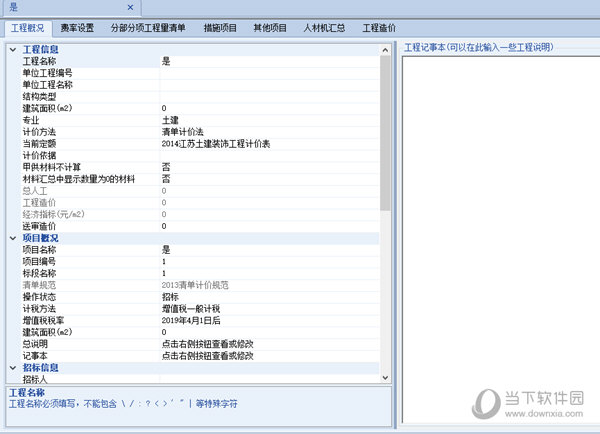
Task: Select the 计税方法 value 增值税一般计税
Action: [269, 309]
